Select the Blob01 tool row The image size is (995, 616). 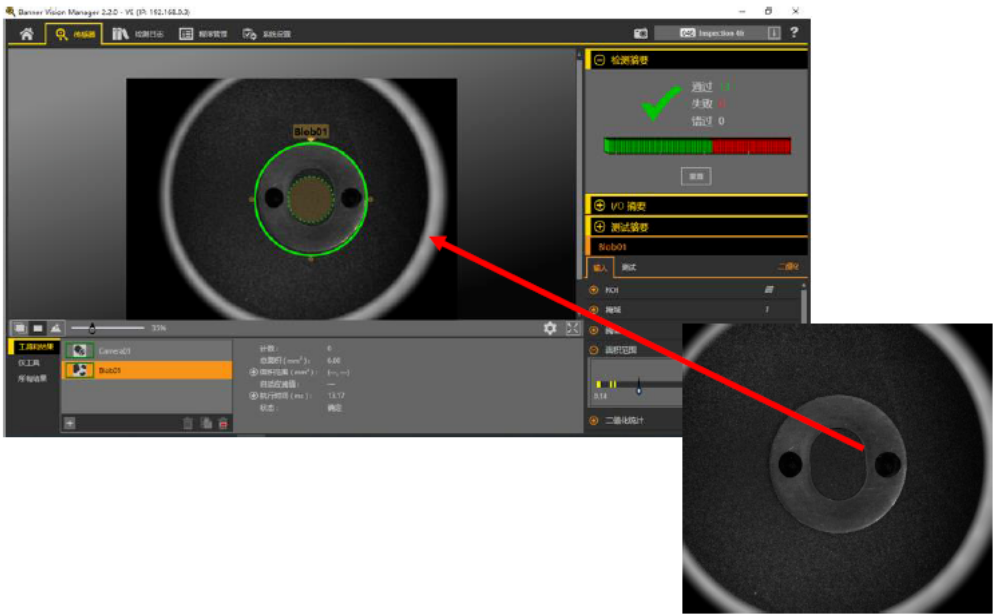(147, 370)
